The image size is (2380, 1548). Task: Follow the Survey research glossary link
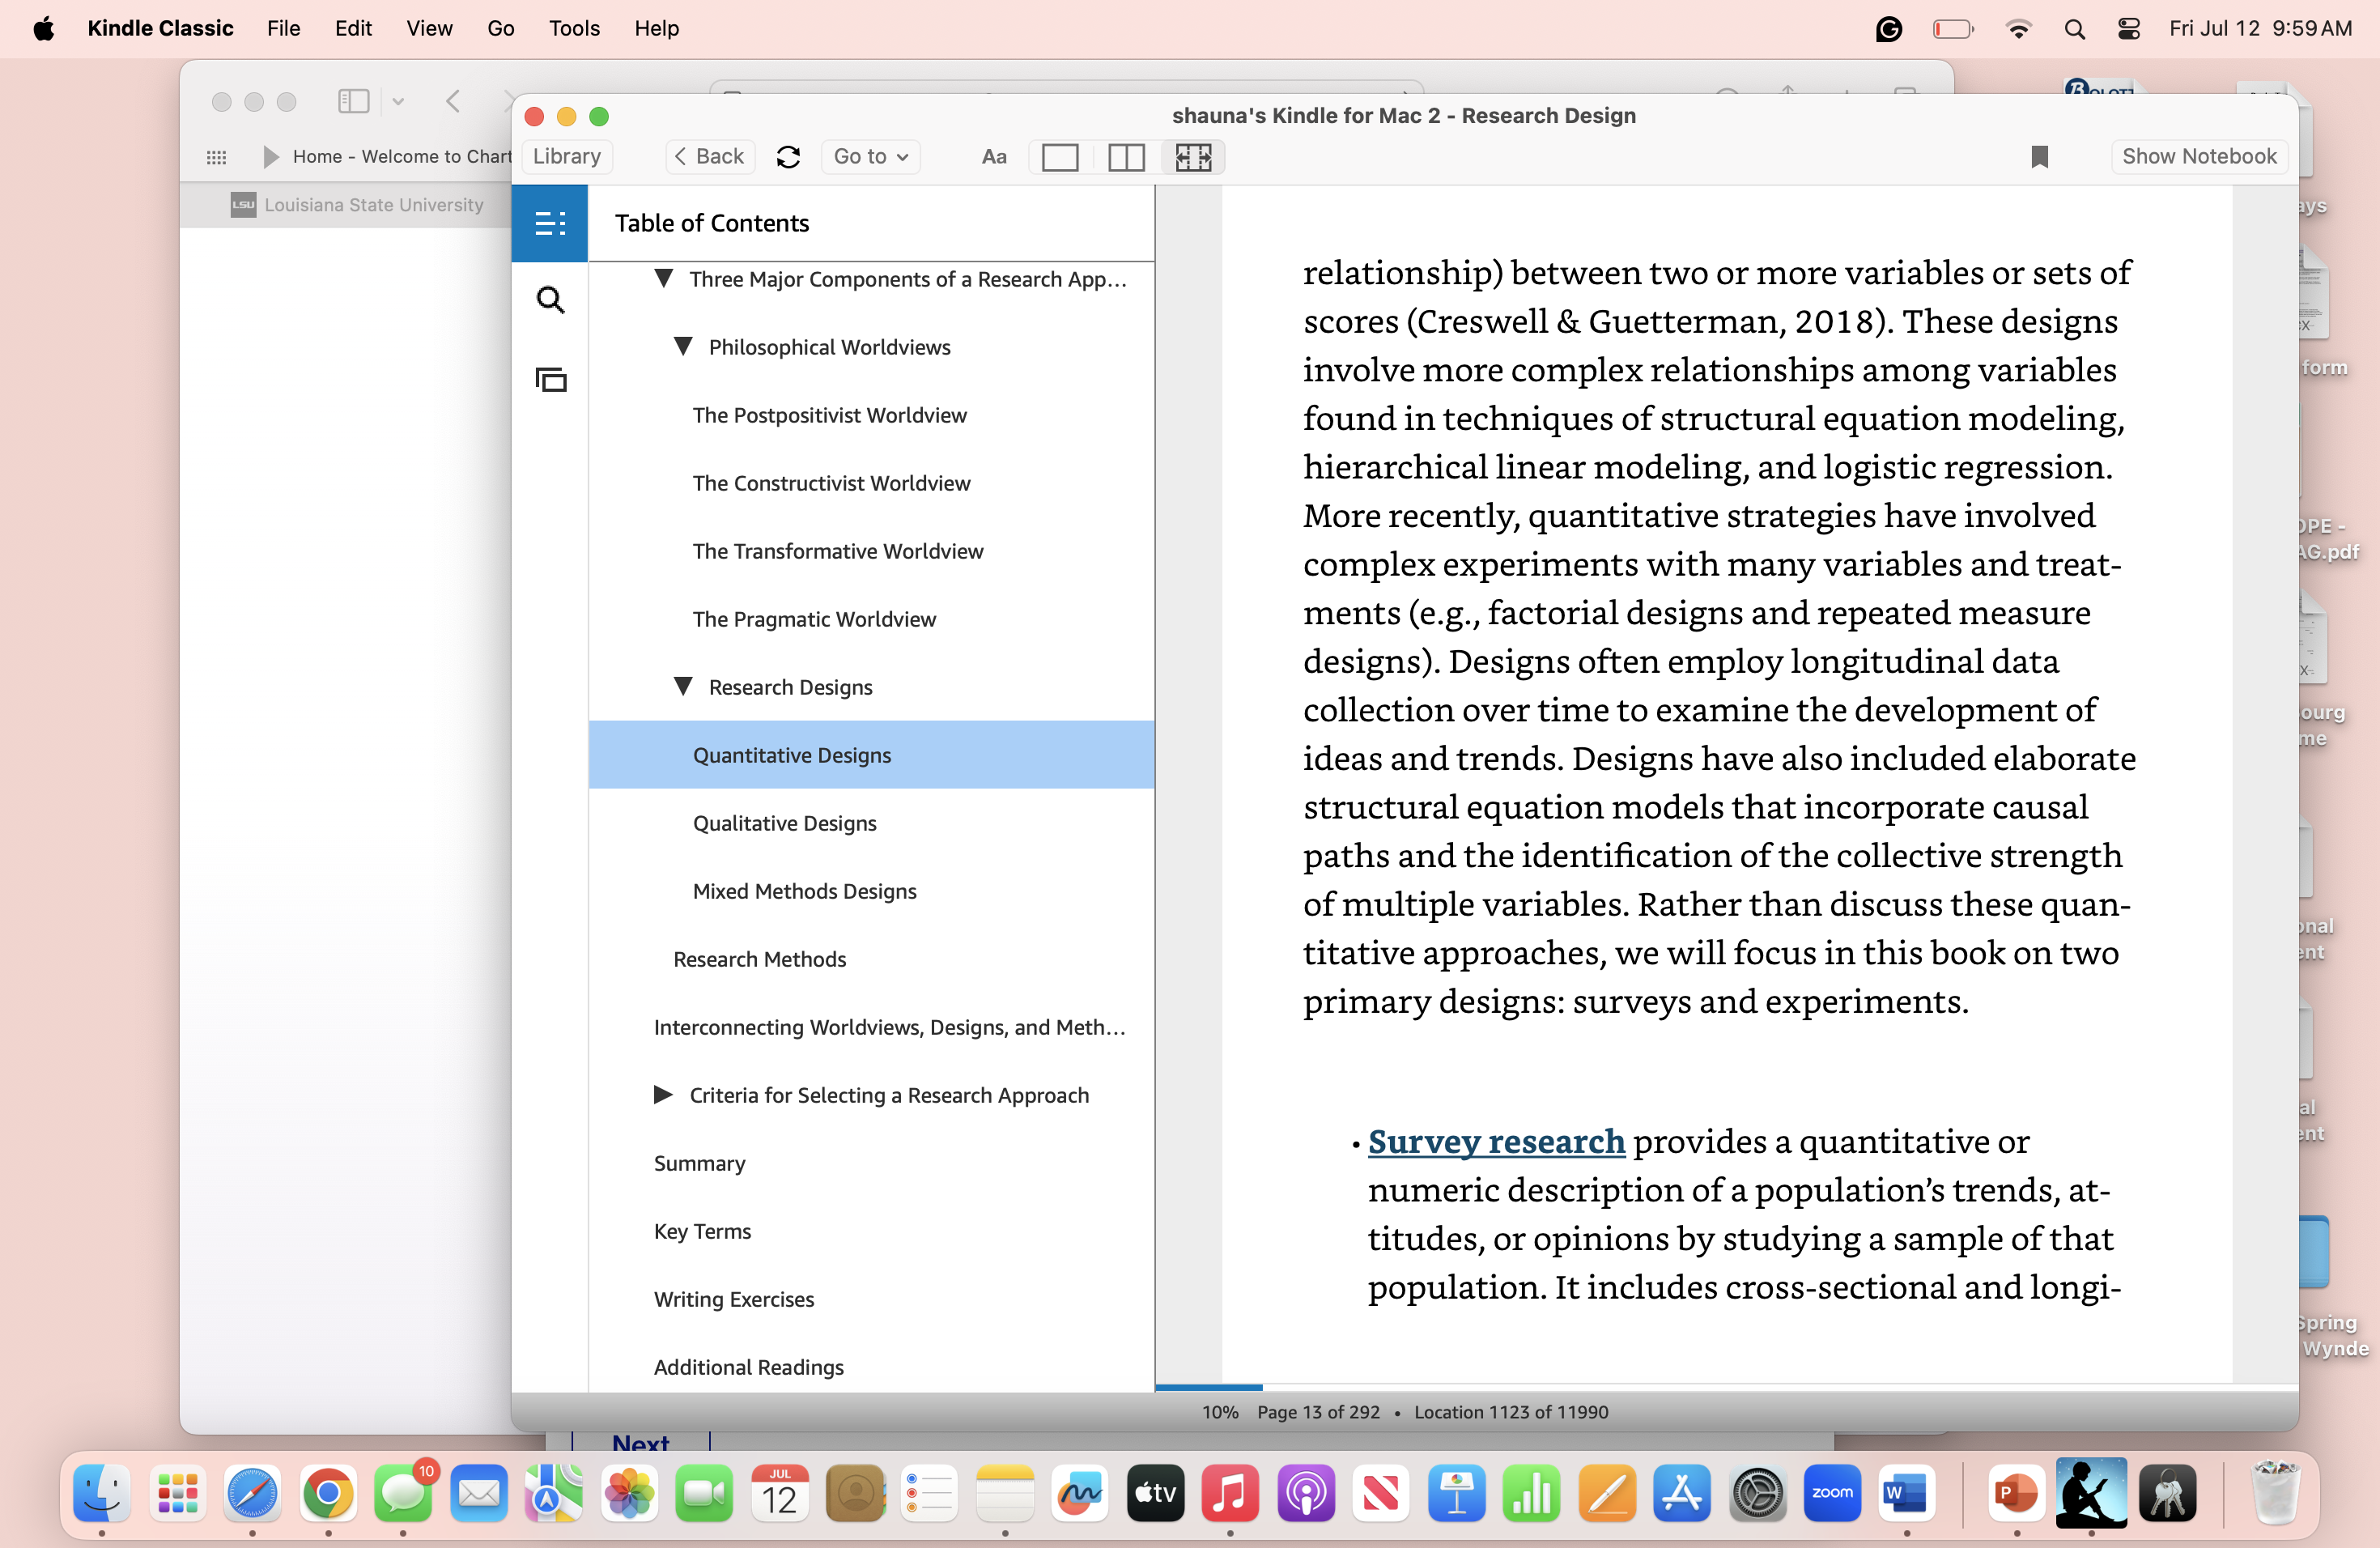1496,1141
